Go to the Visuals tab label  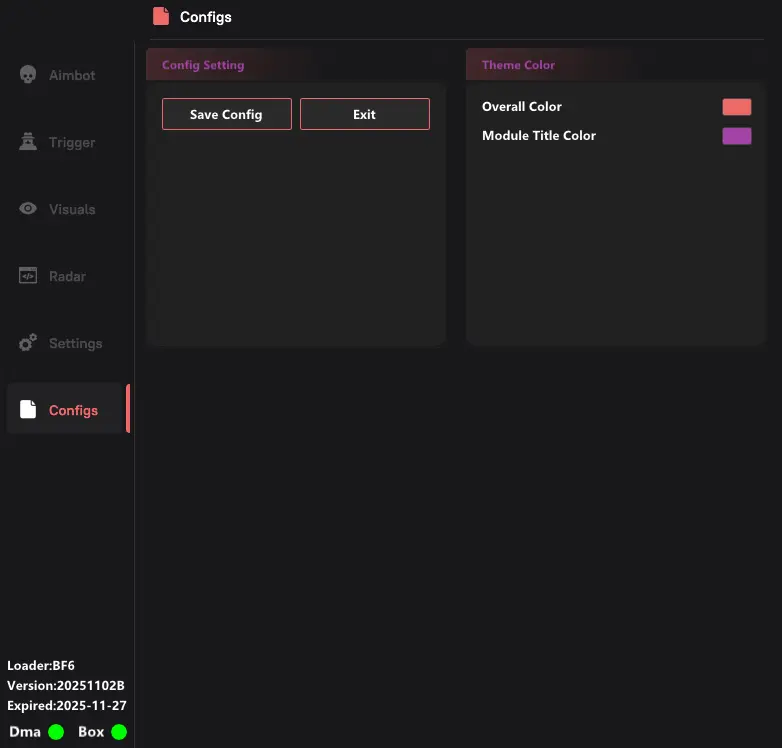coord(72,209)
